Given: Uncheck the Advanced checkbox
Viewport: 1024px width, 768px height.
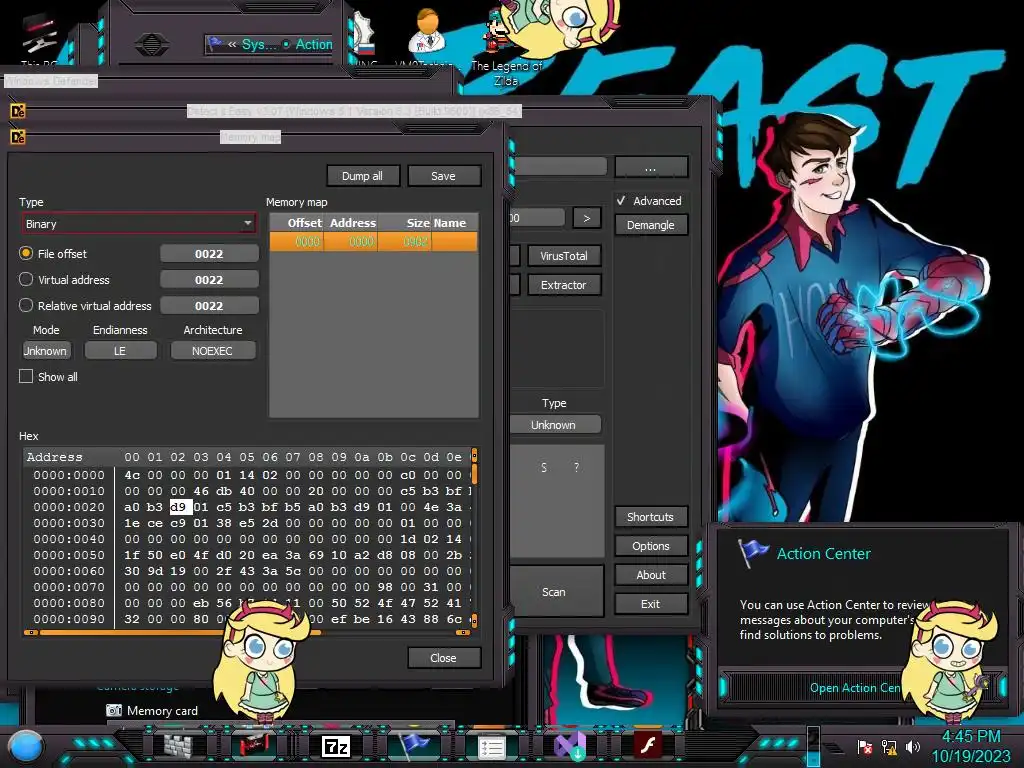Looking at the screenshot, I should (x=621, y=200).
